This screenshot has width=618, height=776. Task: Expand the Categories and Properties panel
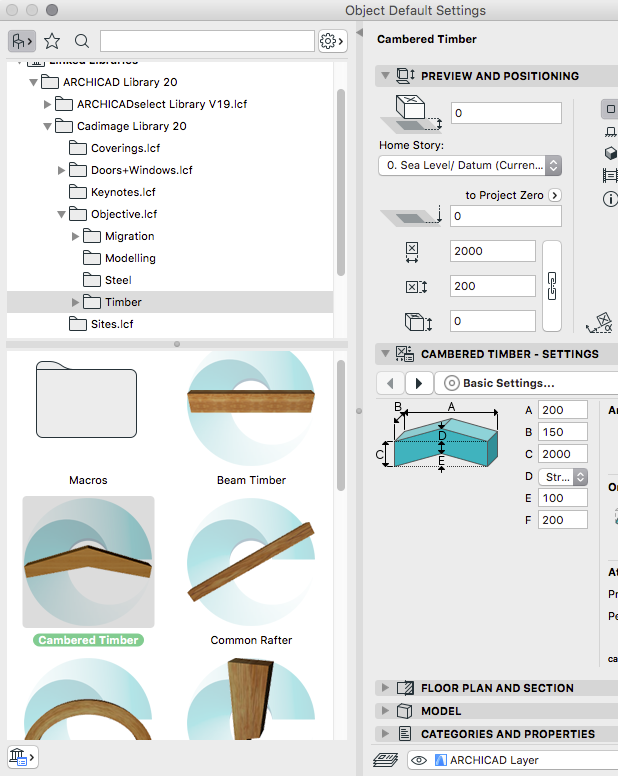tap(385, 734)
